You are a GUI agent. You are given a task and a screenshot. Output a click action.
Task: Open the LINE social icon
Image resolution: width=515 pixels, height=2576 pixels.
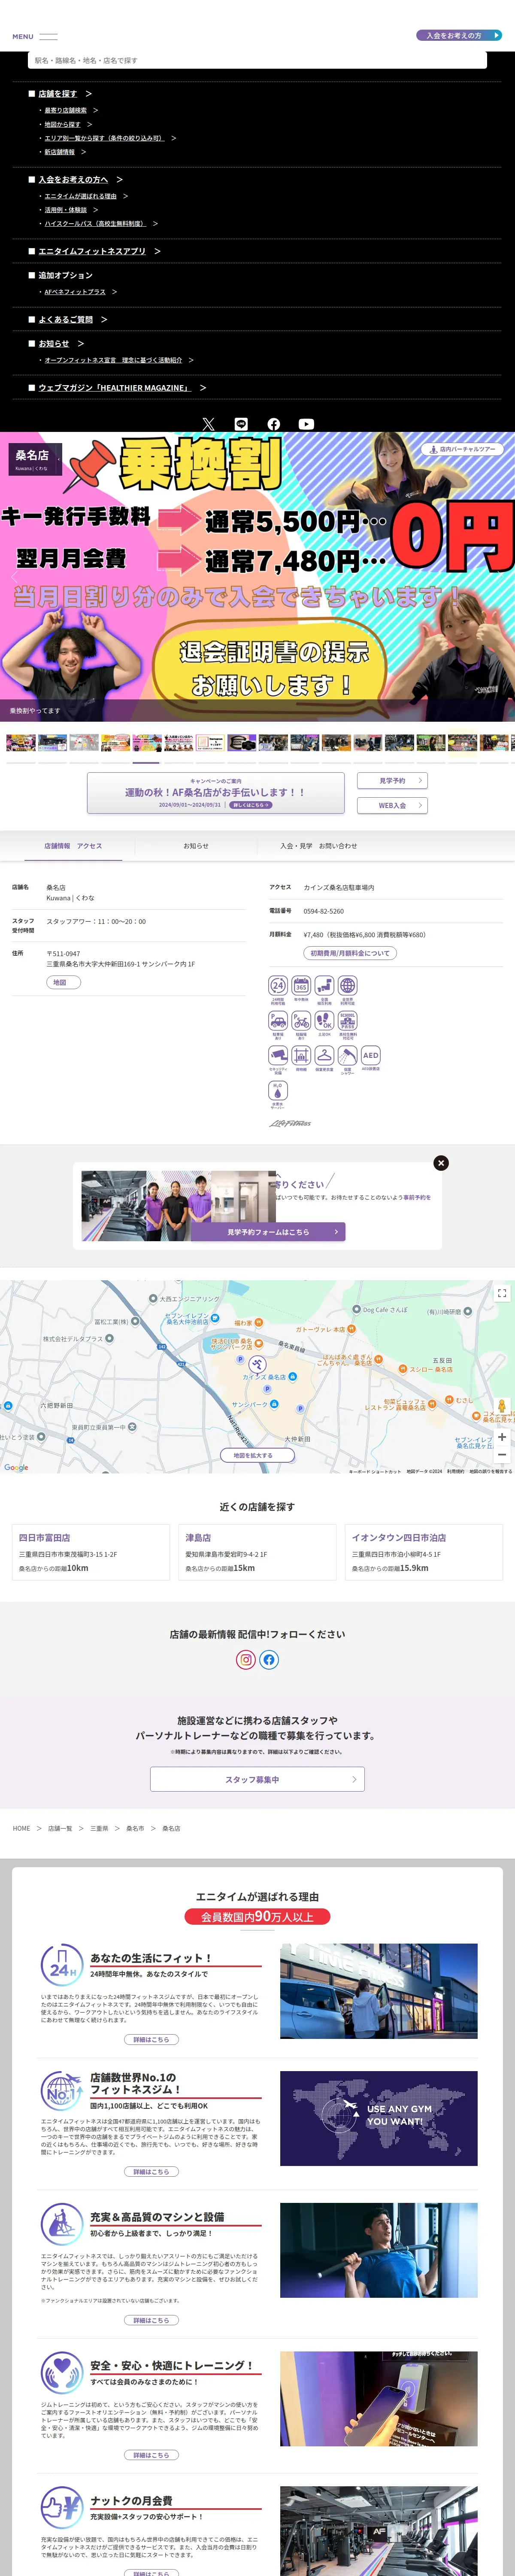point(241,424)
